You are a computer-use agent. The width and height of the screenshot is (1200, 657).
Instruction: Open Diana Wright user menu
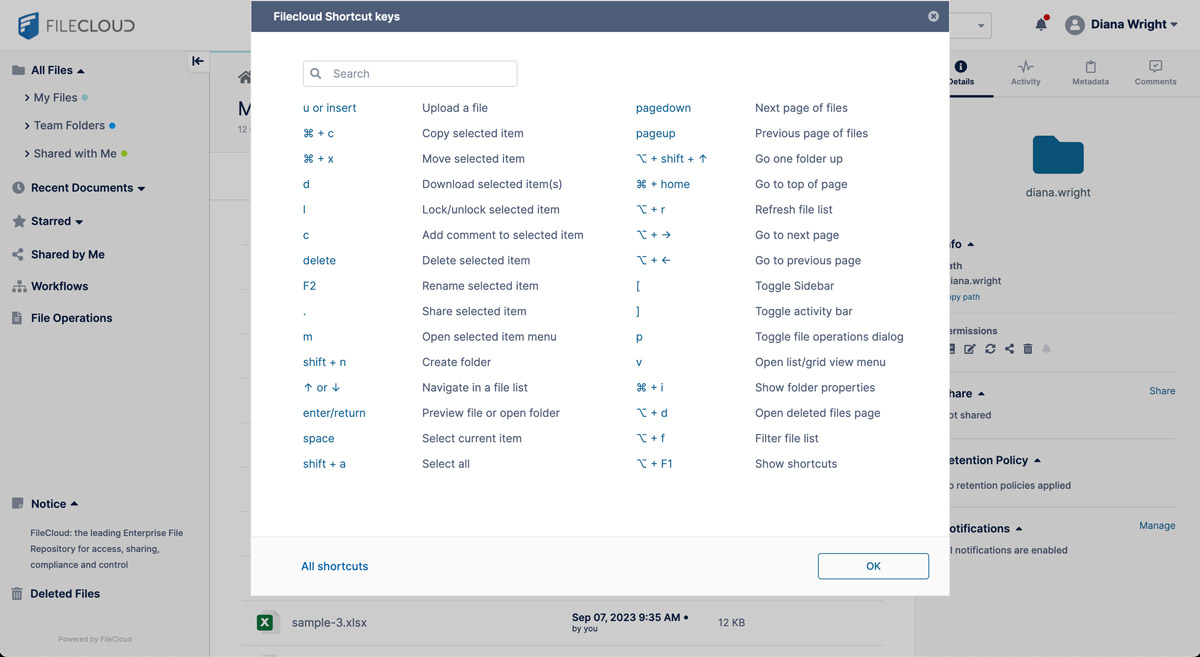point(1134,25)
